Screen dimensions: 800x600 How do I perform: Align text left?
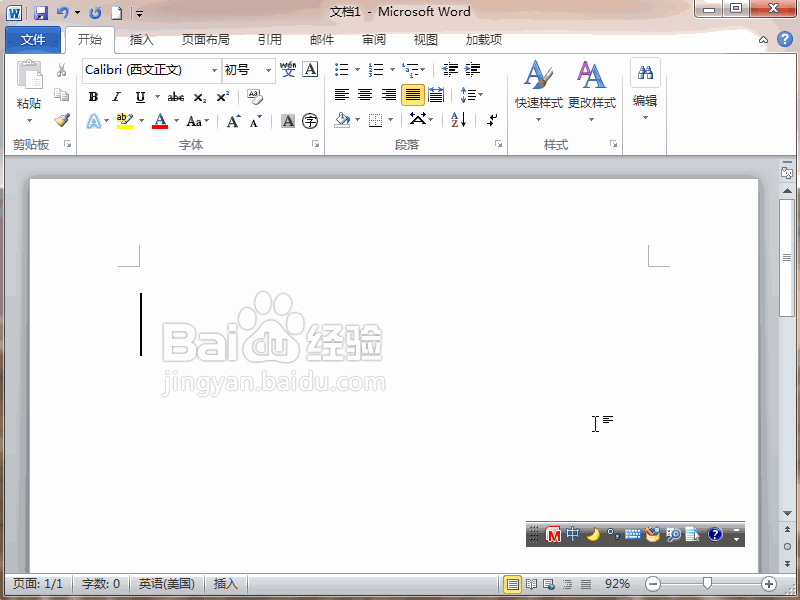pyautogui.click(x=342, y=95)
